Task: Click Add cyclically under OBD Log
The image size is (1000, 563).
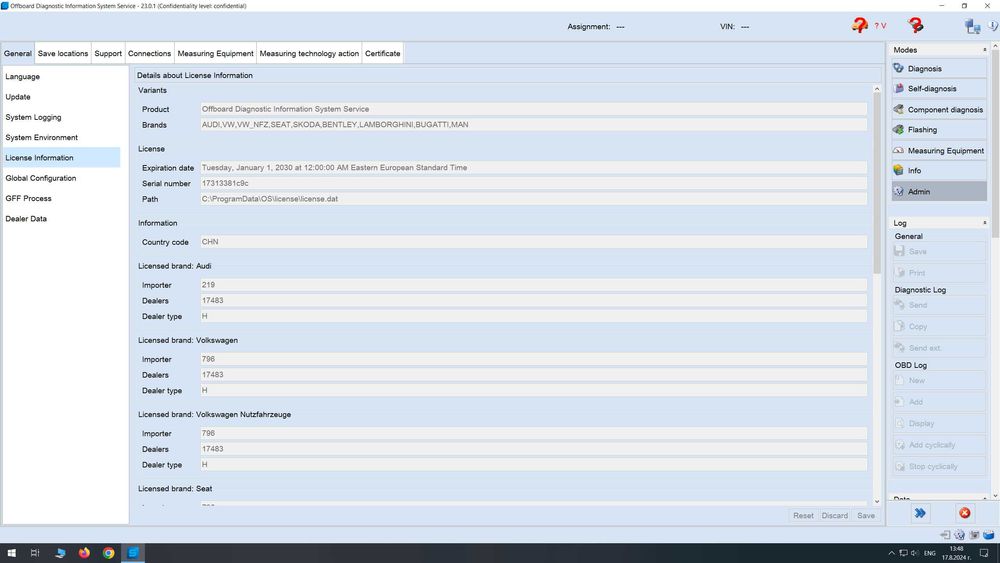Action: tap(939, 445)
